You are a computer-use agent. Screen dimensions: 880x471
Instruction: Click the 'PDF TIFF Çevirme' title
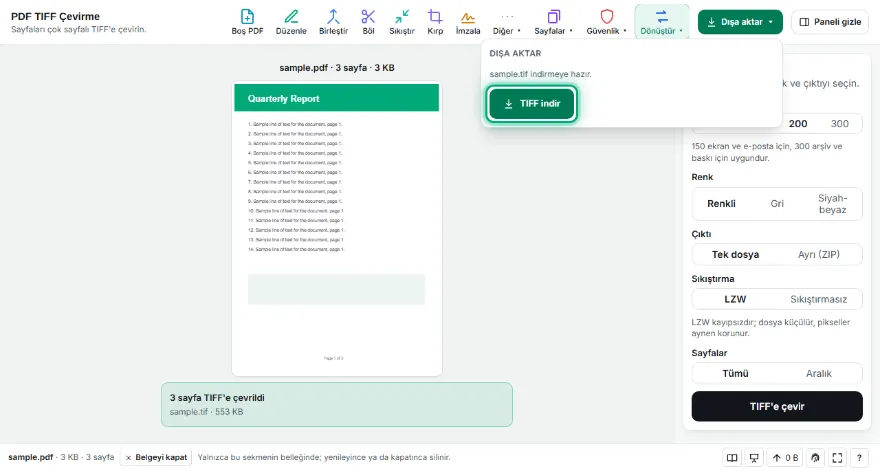coord(56,16)
